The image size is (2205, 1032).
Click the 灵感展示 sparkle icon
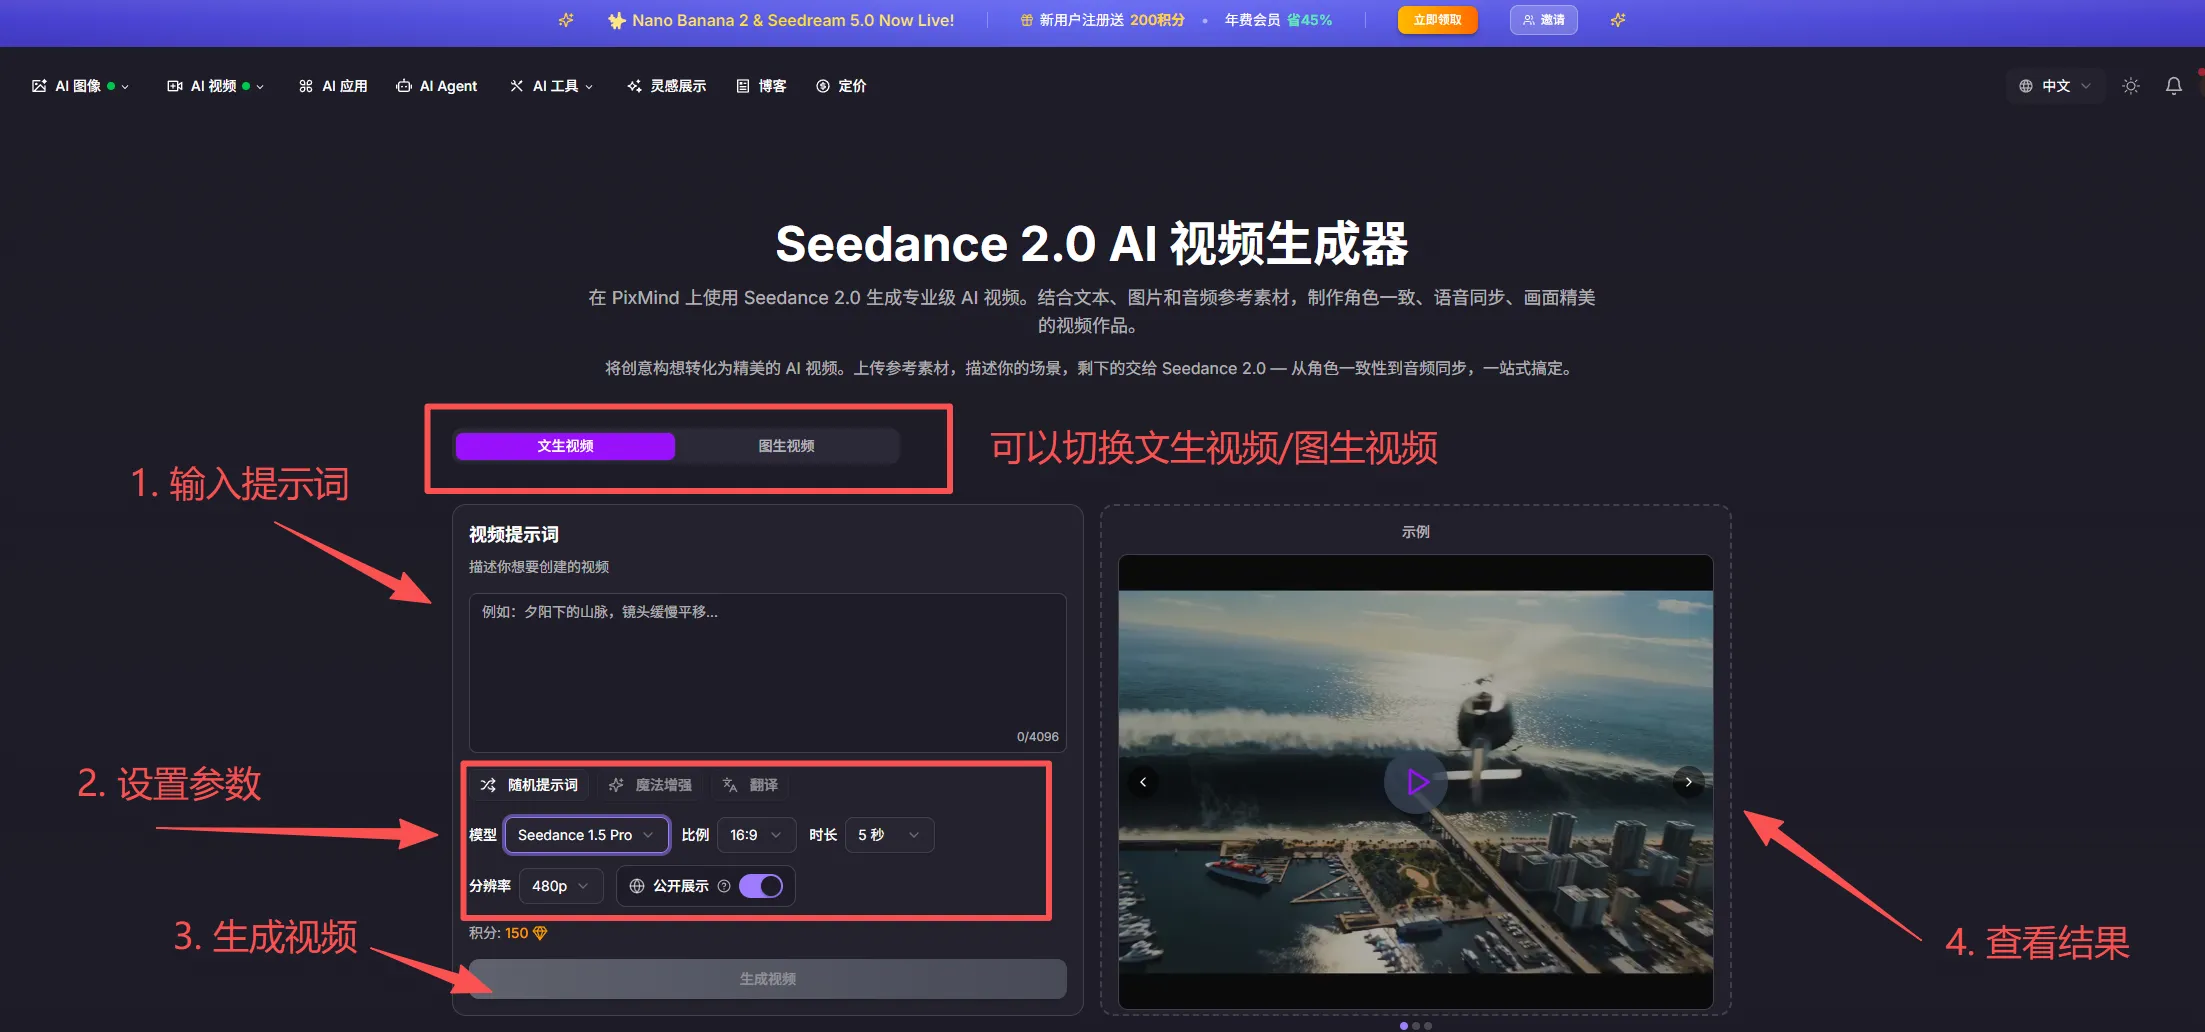[x=634, y=86]
